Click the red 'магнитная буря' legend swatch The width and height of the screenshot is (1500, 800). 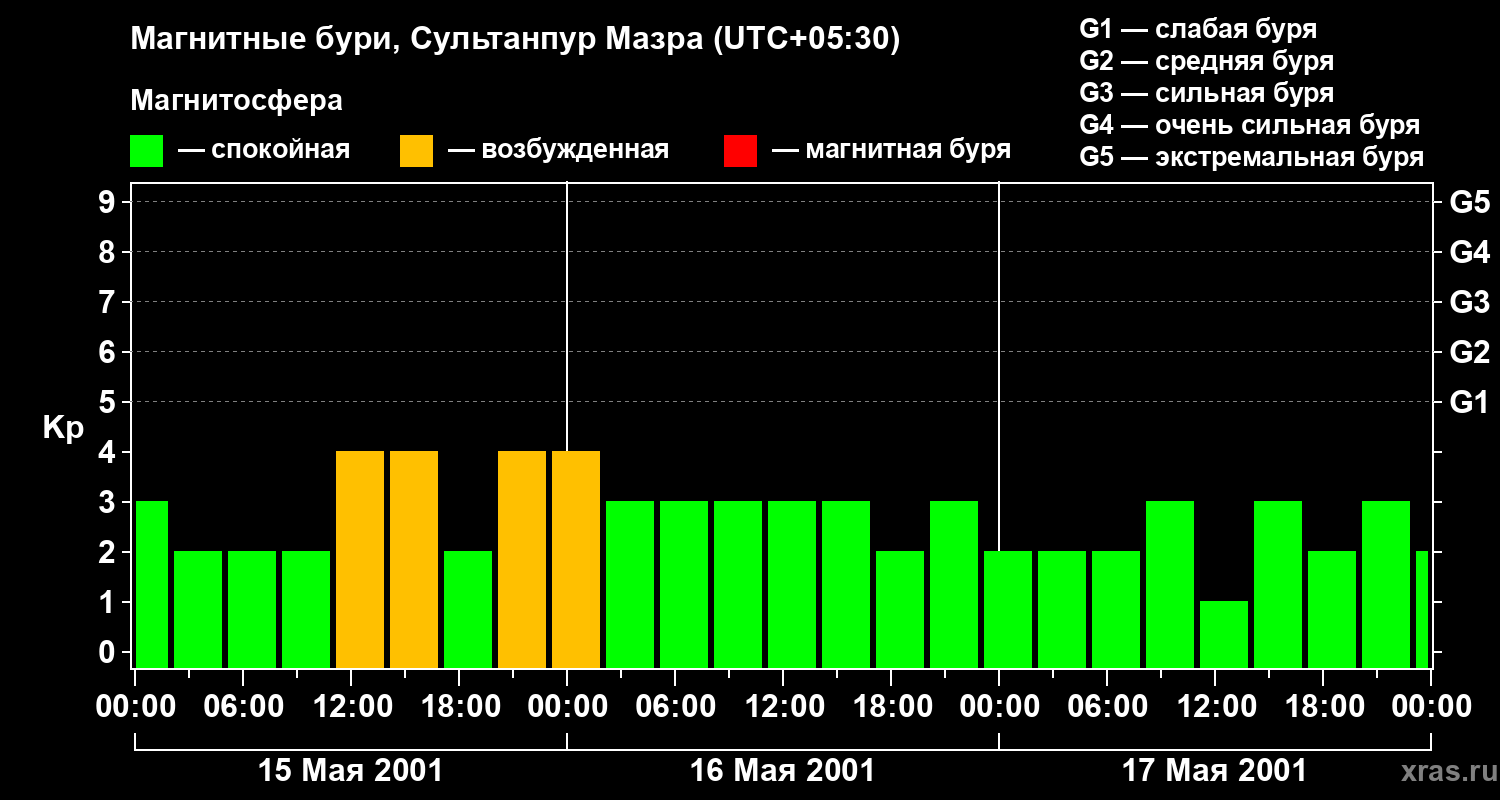tap(740, 151)
